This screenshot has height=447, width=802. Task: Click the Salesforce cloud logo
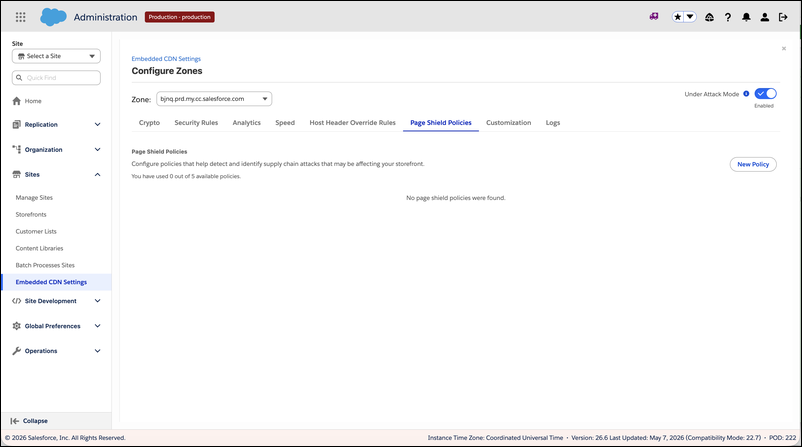pyautogui.click(x=53, y=17)
